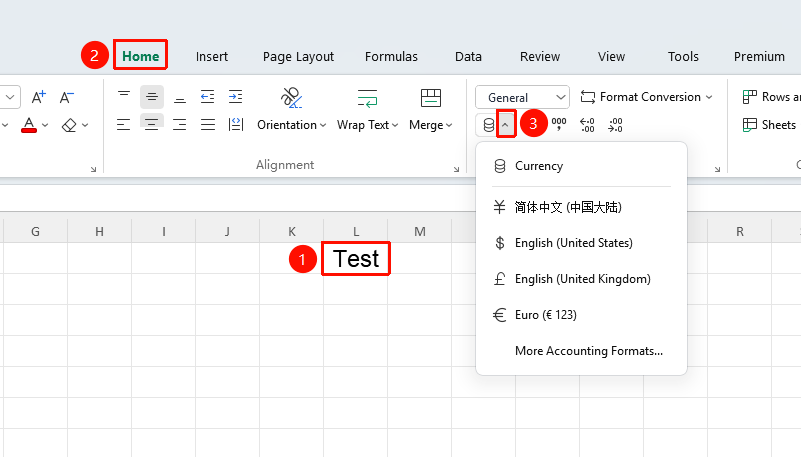
Task: Expand the Merge dropdown
Action: pos(449,125)
